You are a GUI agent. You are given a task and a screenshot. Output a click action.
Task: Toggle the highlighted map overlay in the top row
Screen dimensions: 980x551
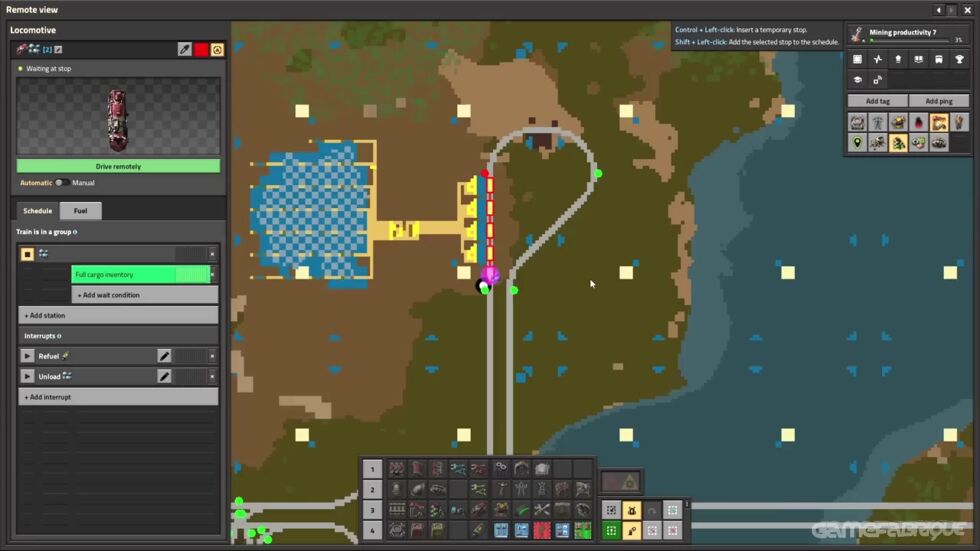[939, 122]
